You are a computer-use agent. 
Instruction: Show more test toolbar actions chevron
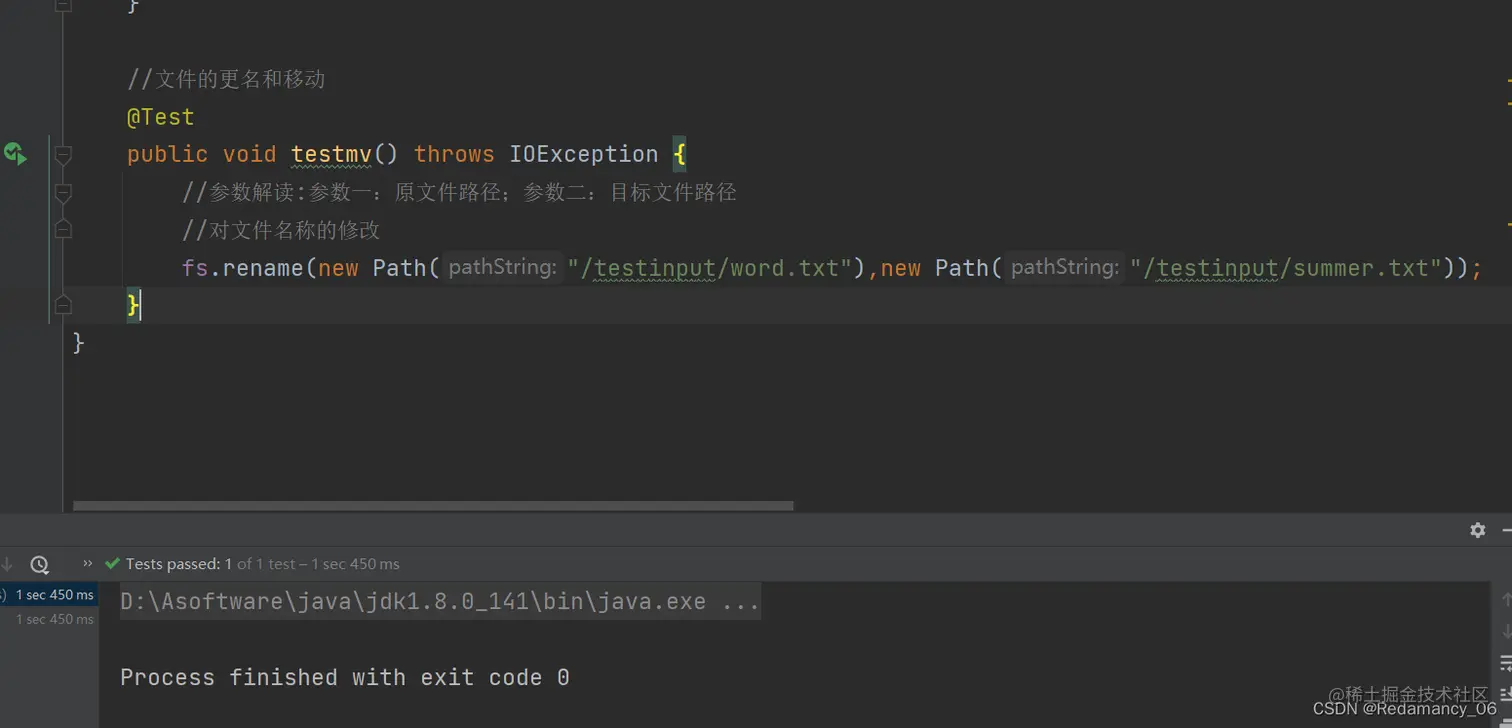(87, 563)
